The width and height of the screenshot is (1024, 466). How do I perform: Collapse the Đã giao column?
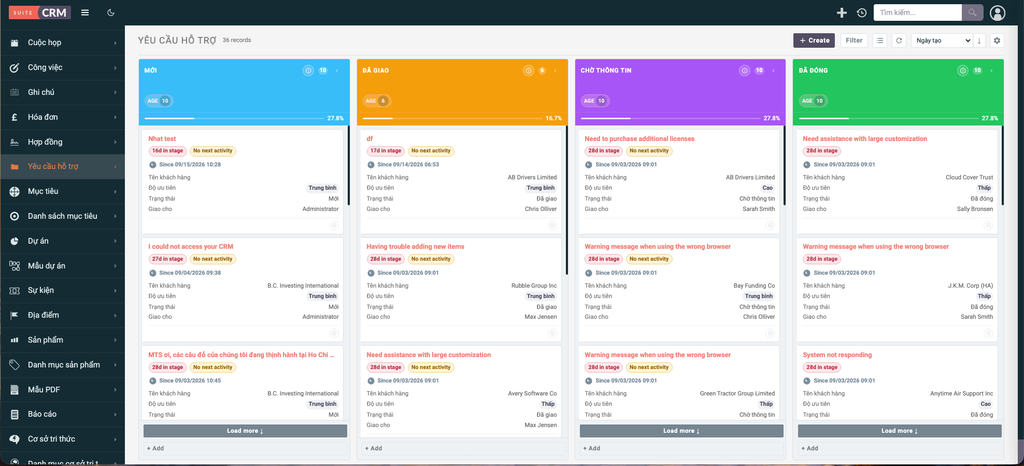click(x=555, y=70)
